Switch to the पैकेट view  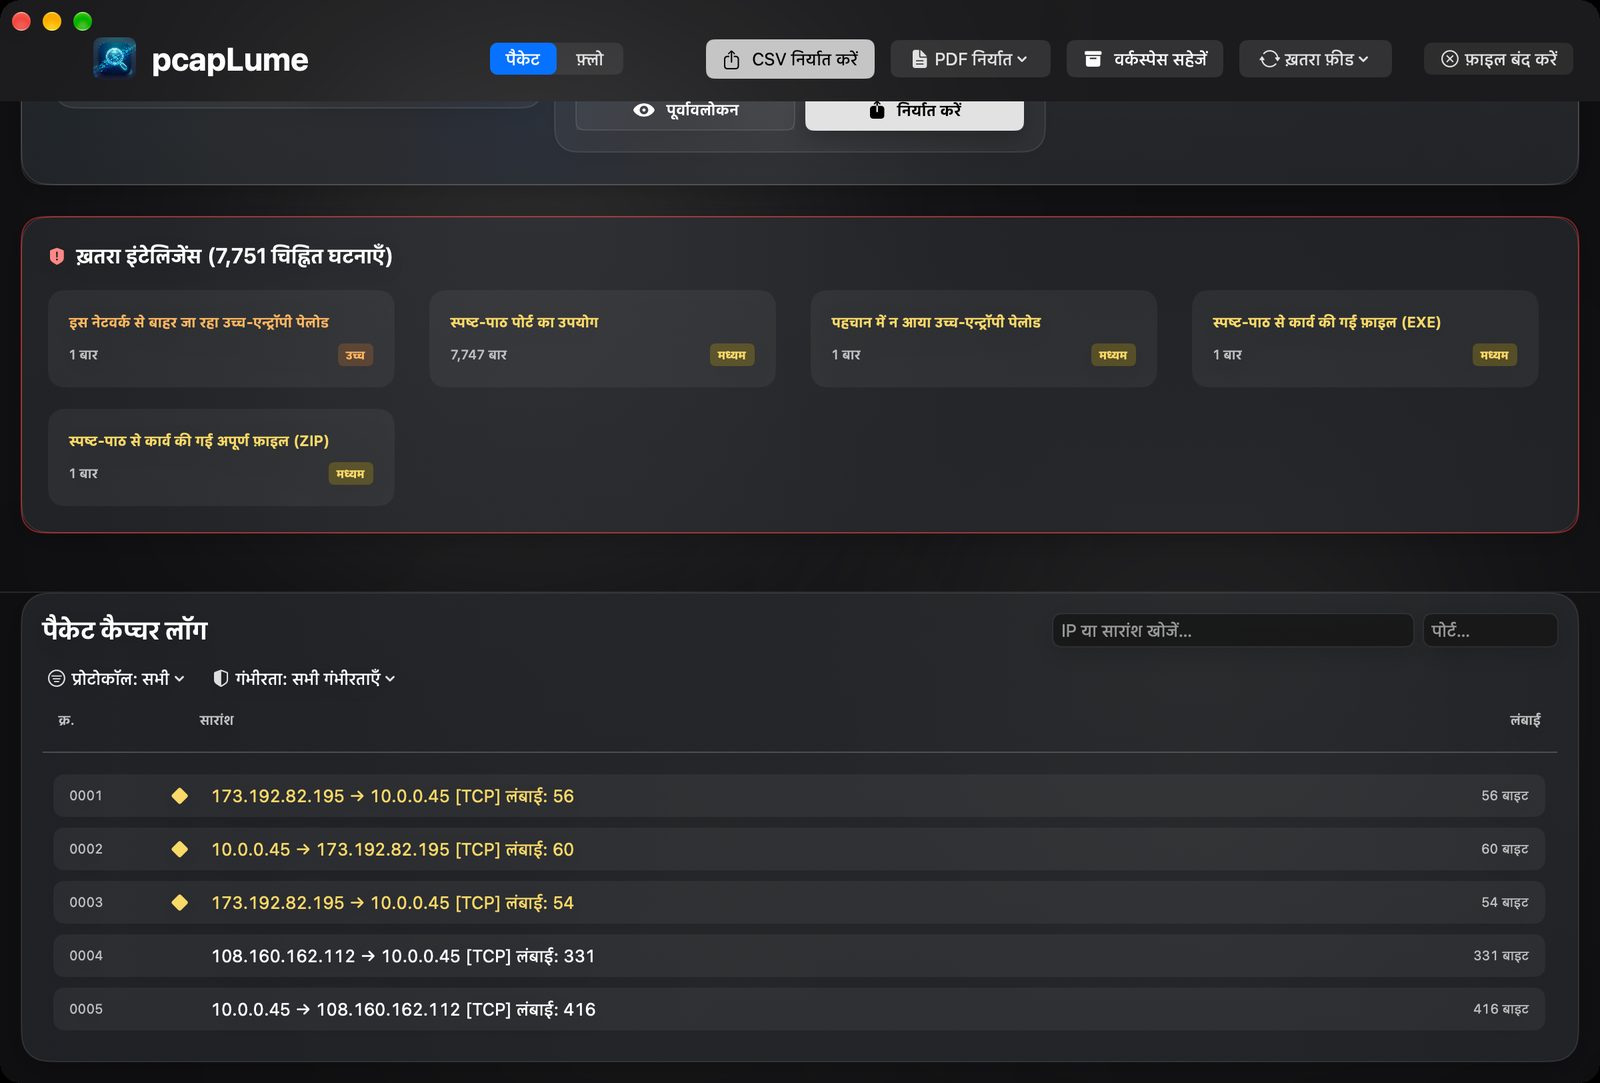(523, 59)
